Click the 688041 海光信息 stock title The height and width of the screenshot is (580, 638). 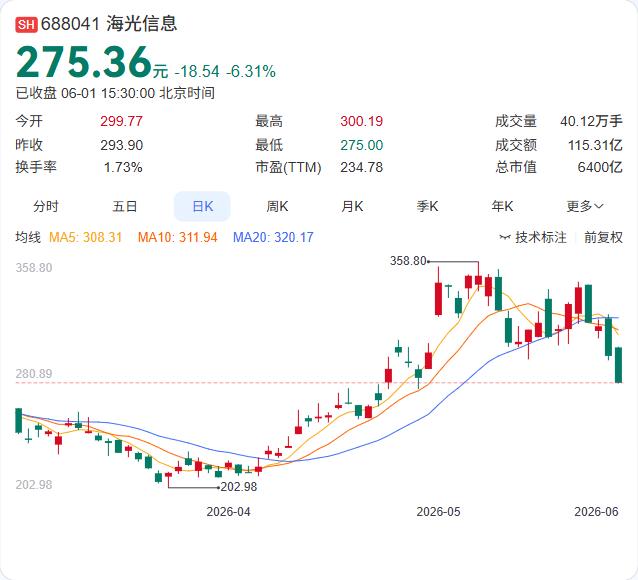109,24
